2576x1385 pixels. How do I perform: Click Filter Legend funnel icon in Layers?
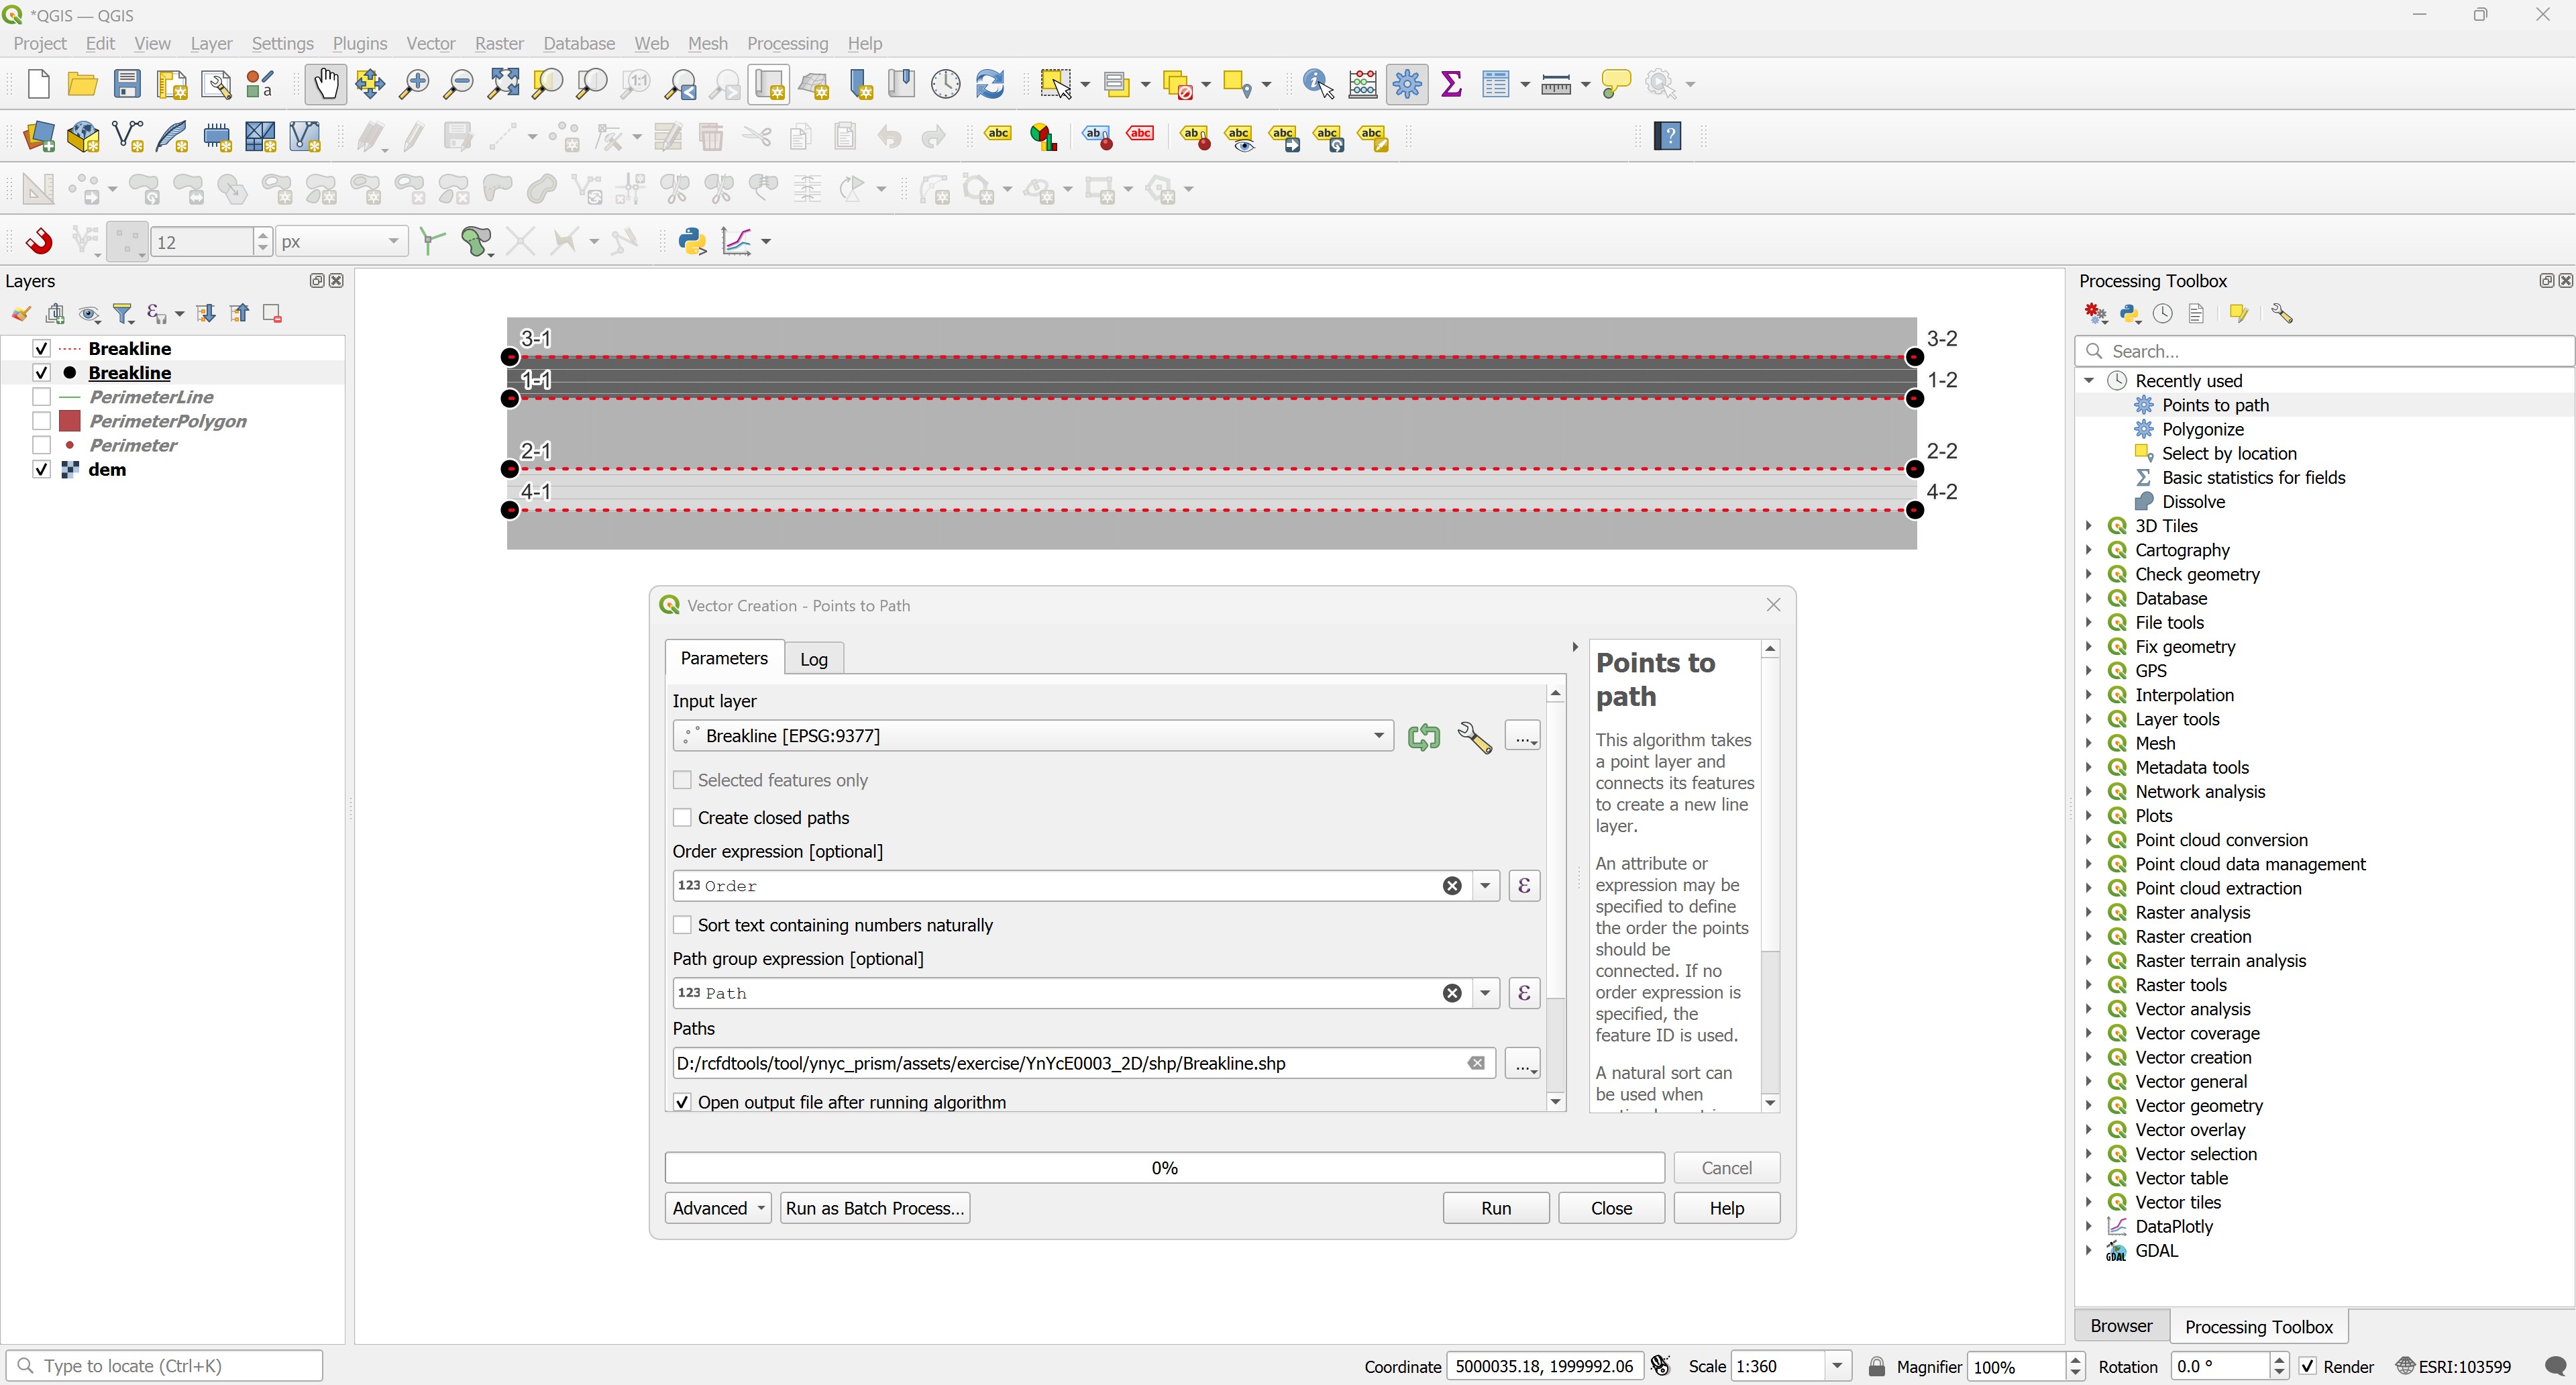123,314
